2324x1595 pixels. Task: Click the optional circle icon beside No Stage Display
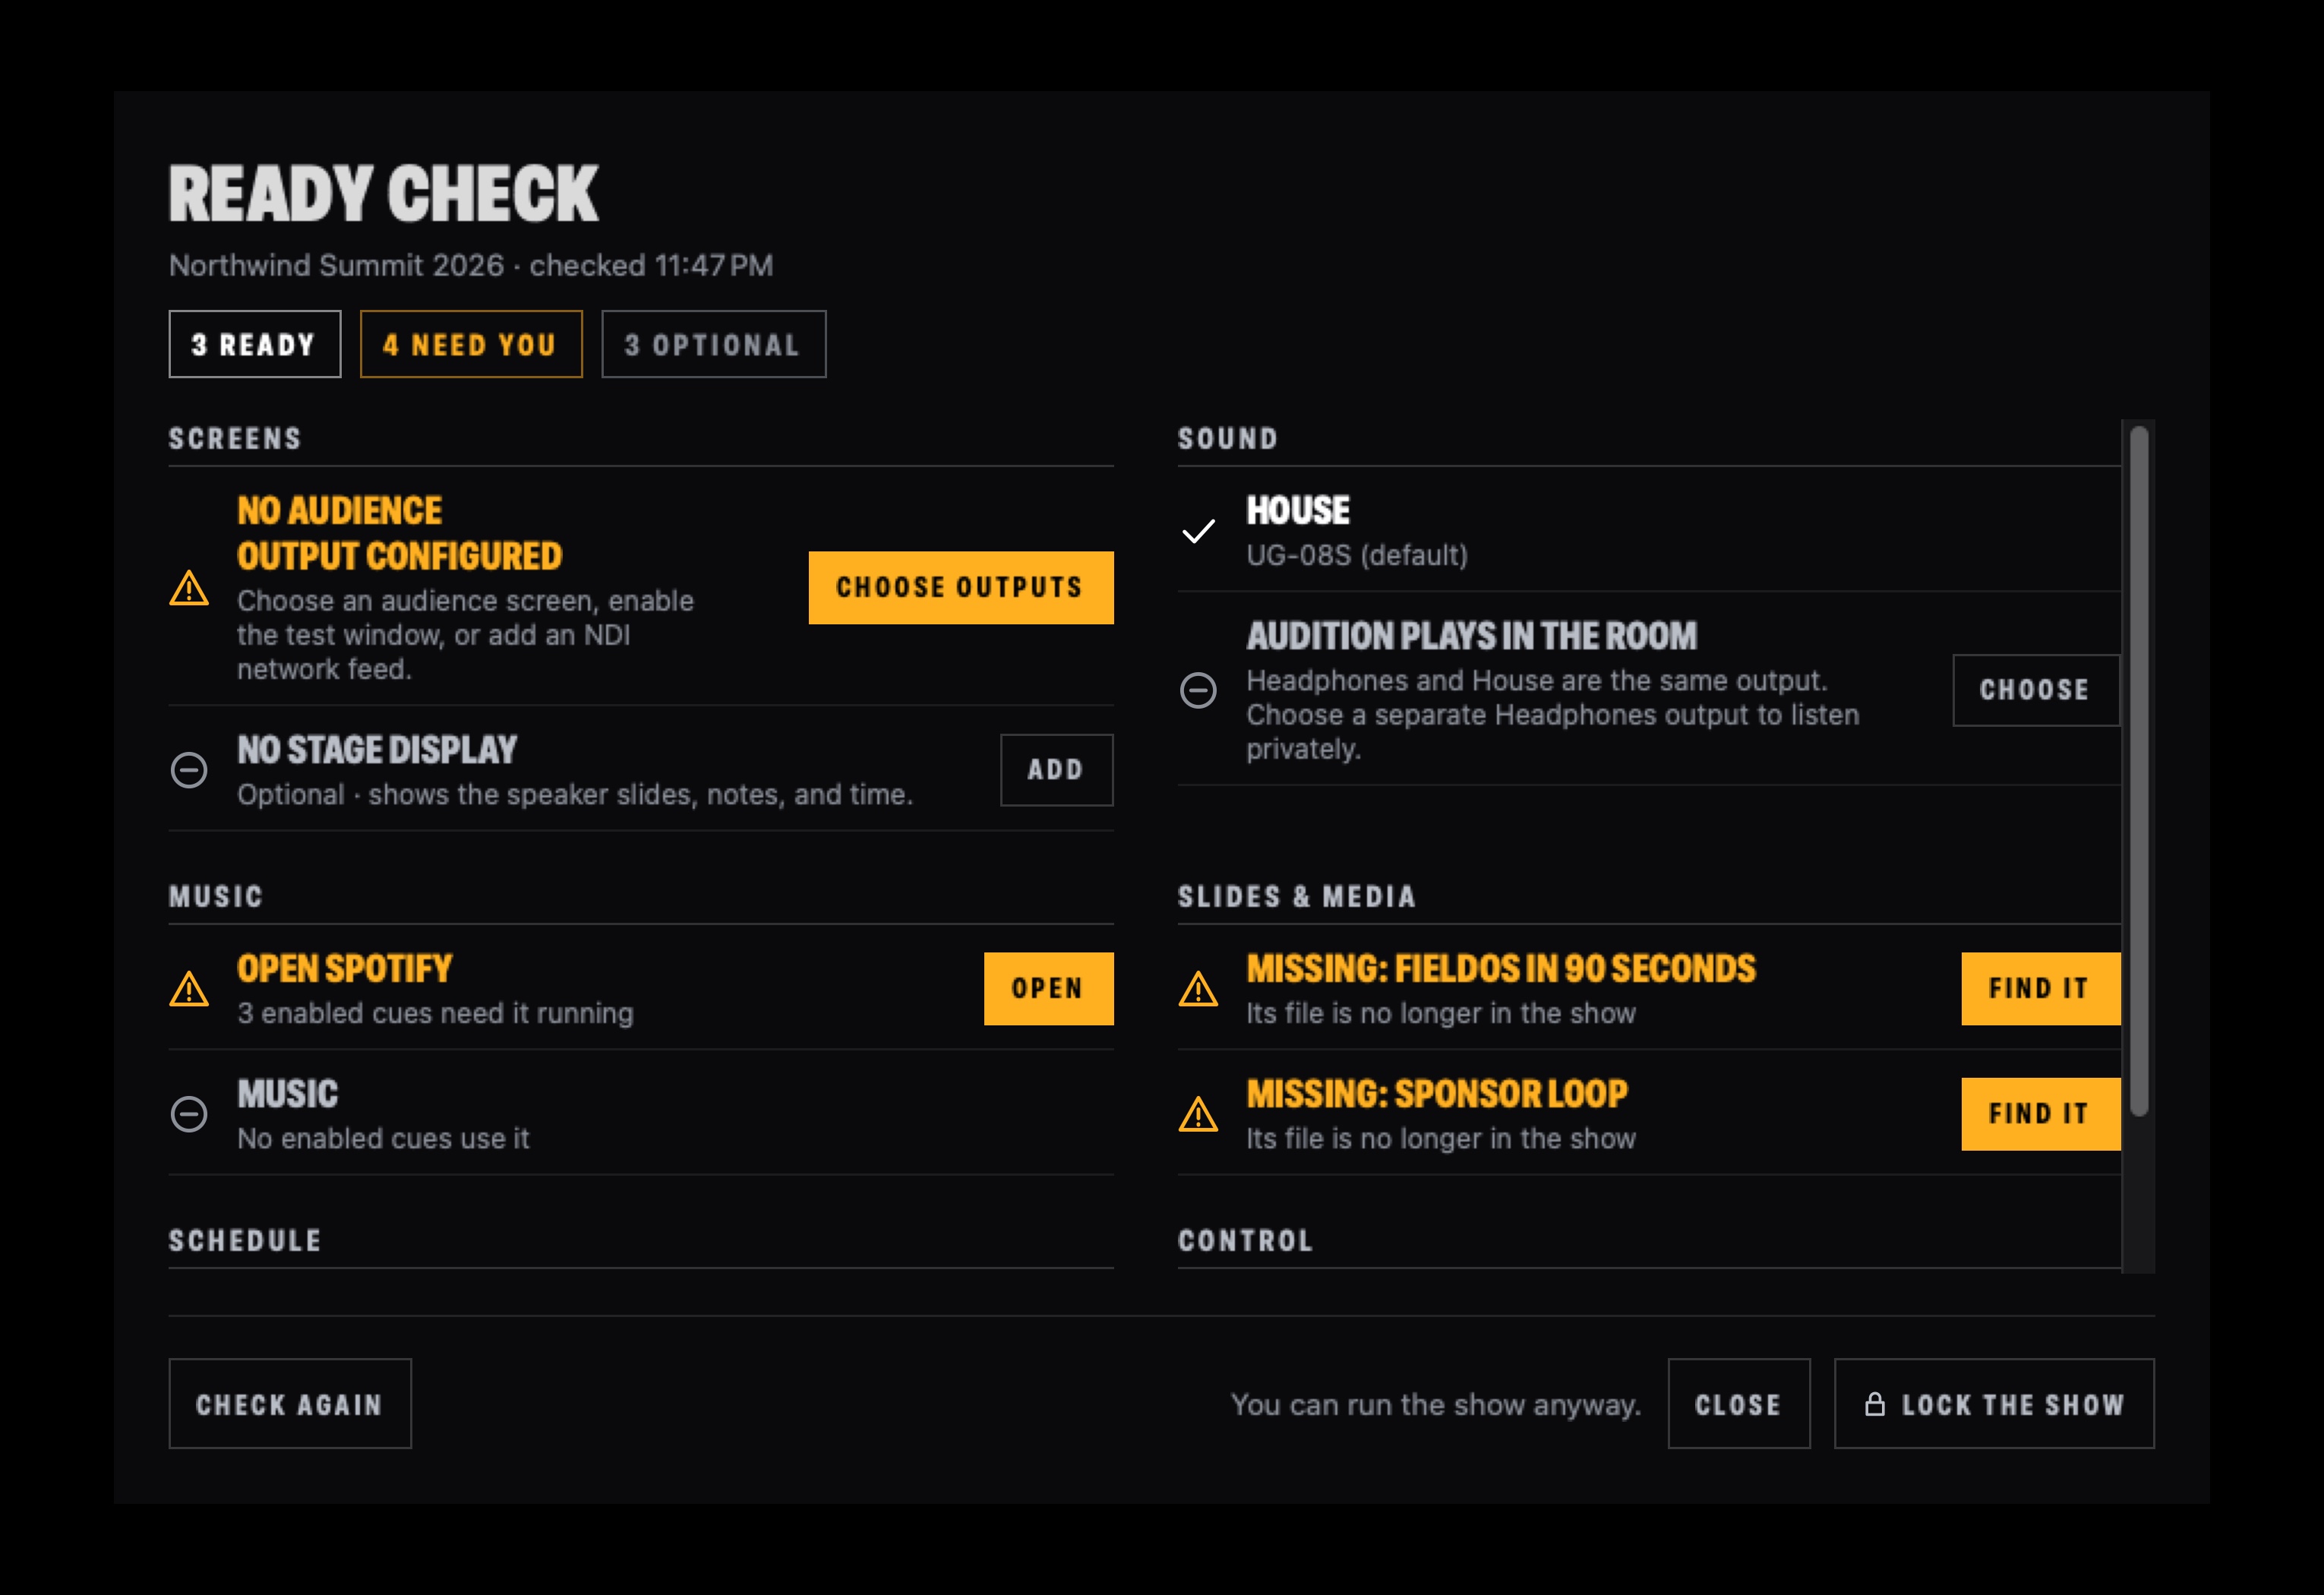coord(189,770)
